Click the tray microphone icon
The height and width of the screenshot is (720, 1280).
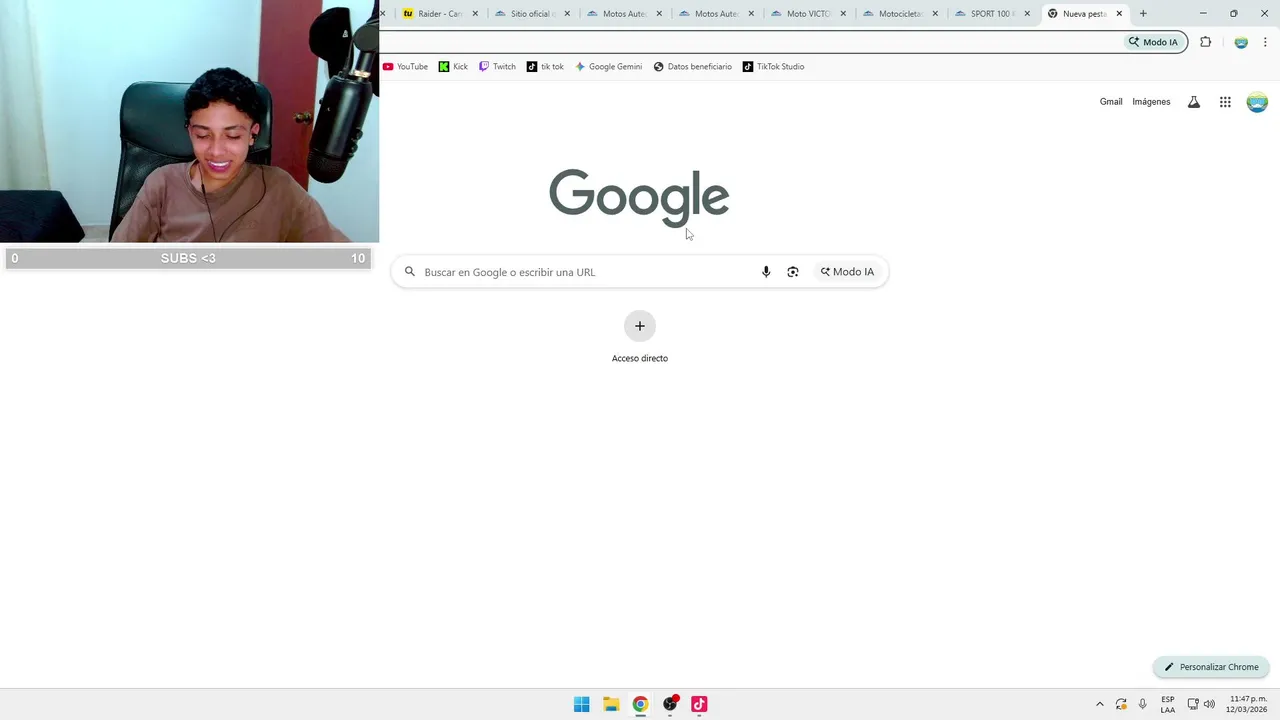point(1143,704)
